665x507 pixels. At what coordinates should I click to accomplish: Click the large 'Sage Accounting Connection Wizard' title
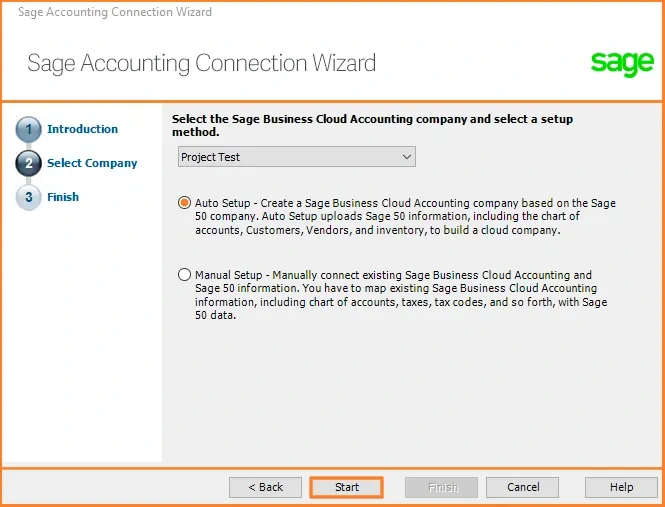pyautogui.click(x=201, y=63)
